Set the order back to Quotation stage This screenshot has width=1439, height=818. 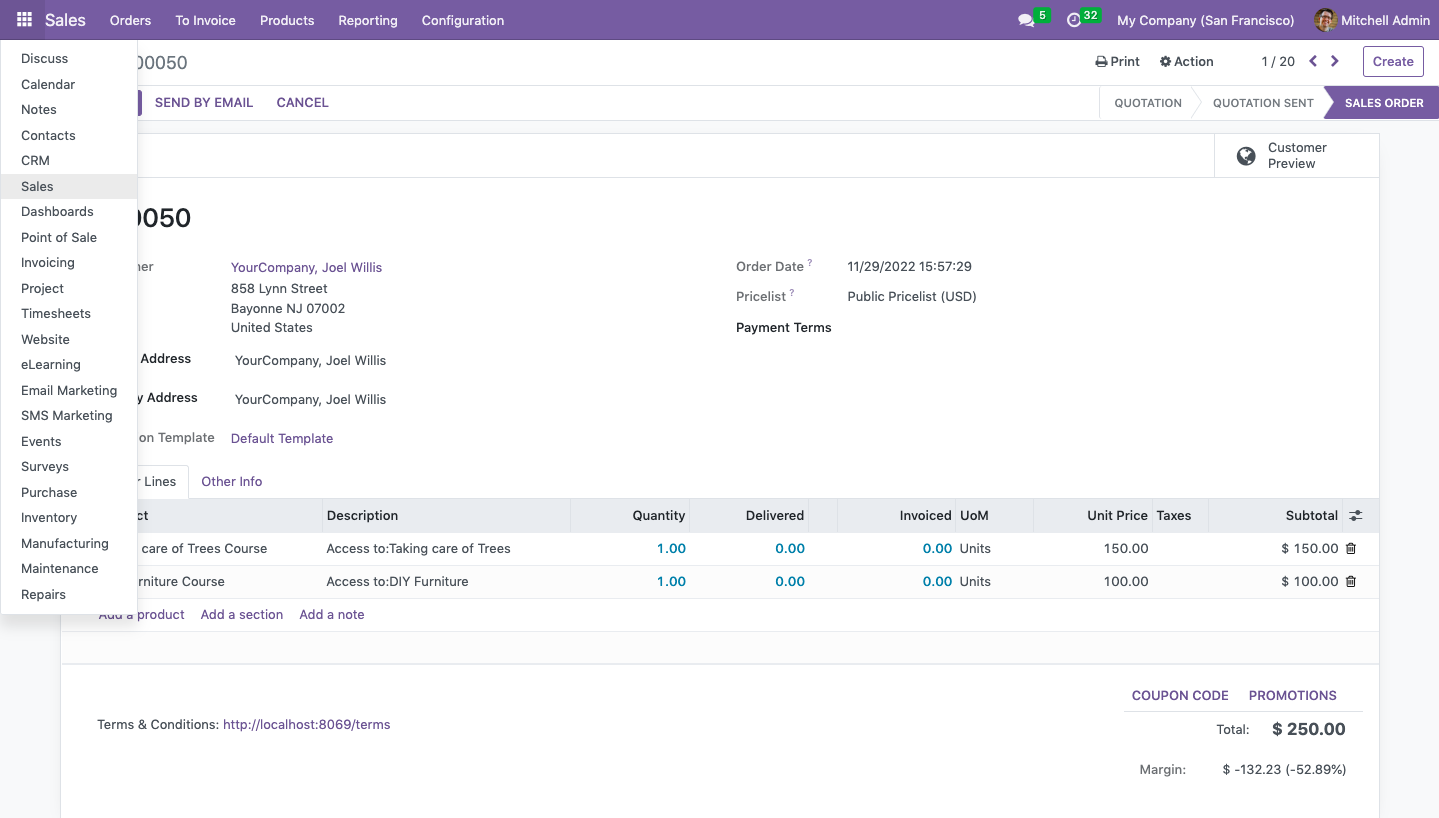[x=1147, y=102]
